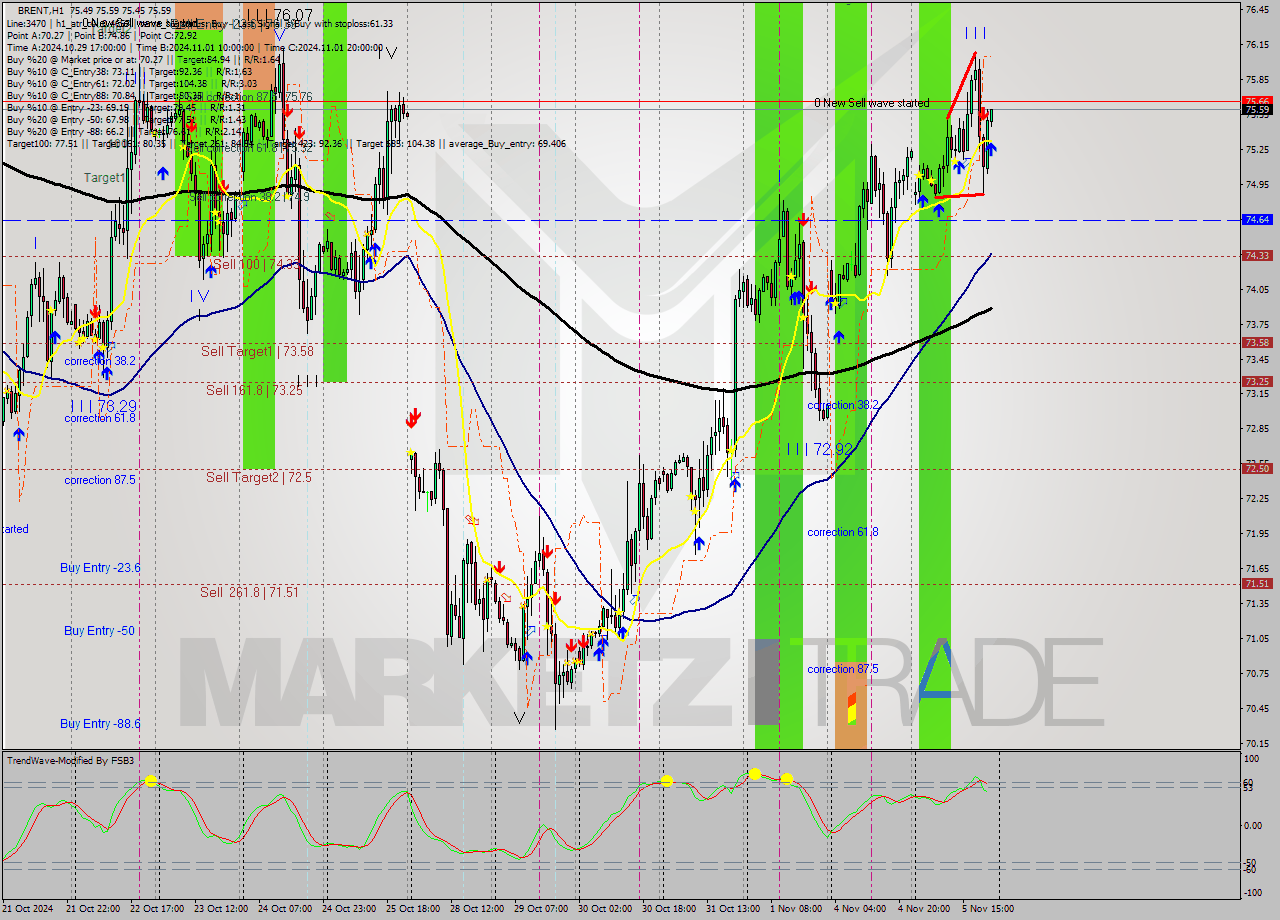Select the 'Sell Target1 | 73.58' label
The height and width of the screenshot is (920, 1280).
pos(257,351)
